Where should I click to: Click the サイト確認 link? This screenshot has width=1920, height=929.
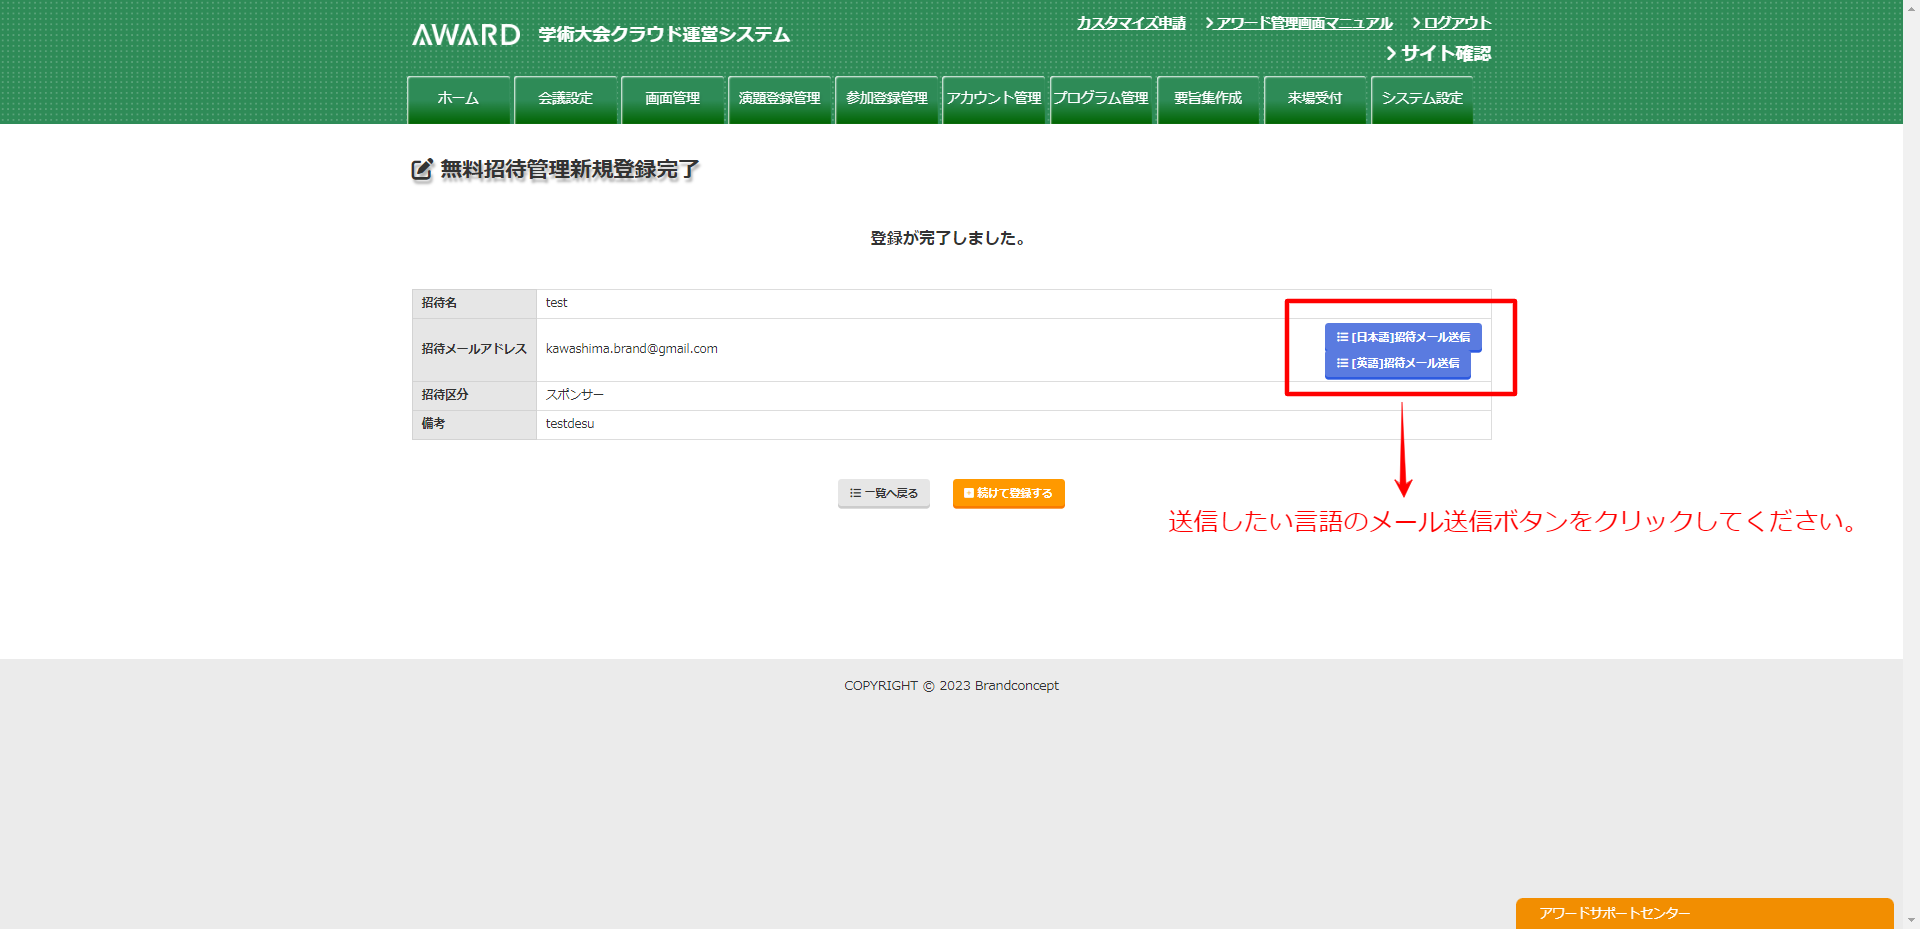point(1444,54)
